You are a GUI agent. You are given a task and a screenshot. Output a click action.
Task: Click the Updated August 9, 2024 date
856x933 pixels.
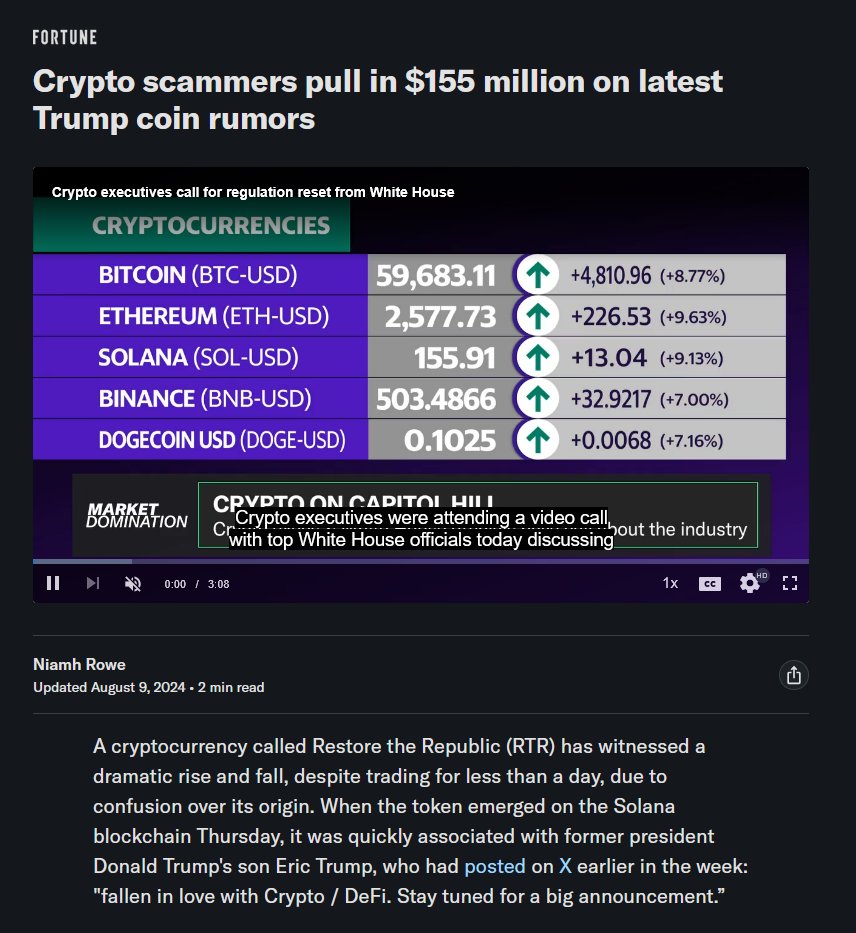coord(109,687)
